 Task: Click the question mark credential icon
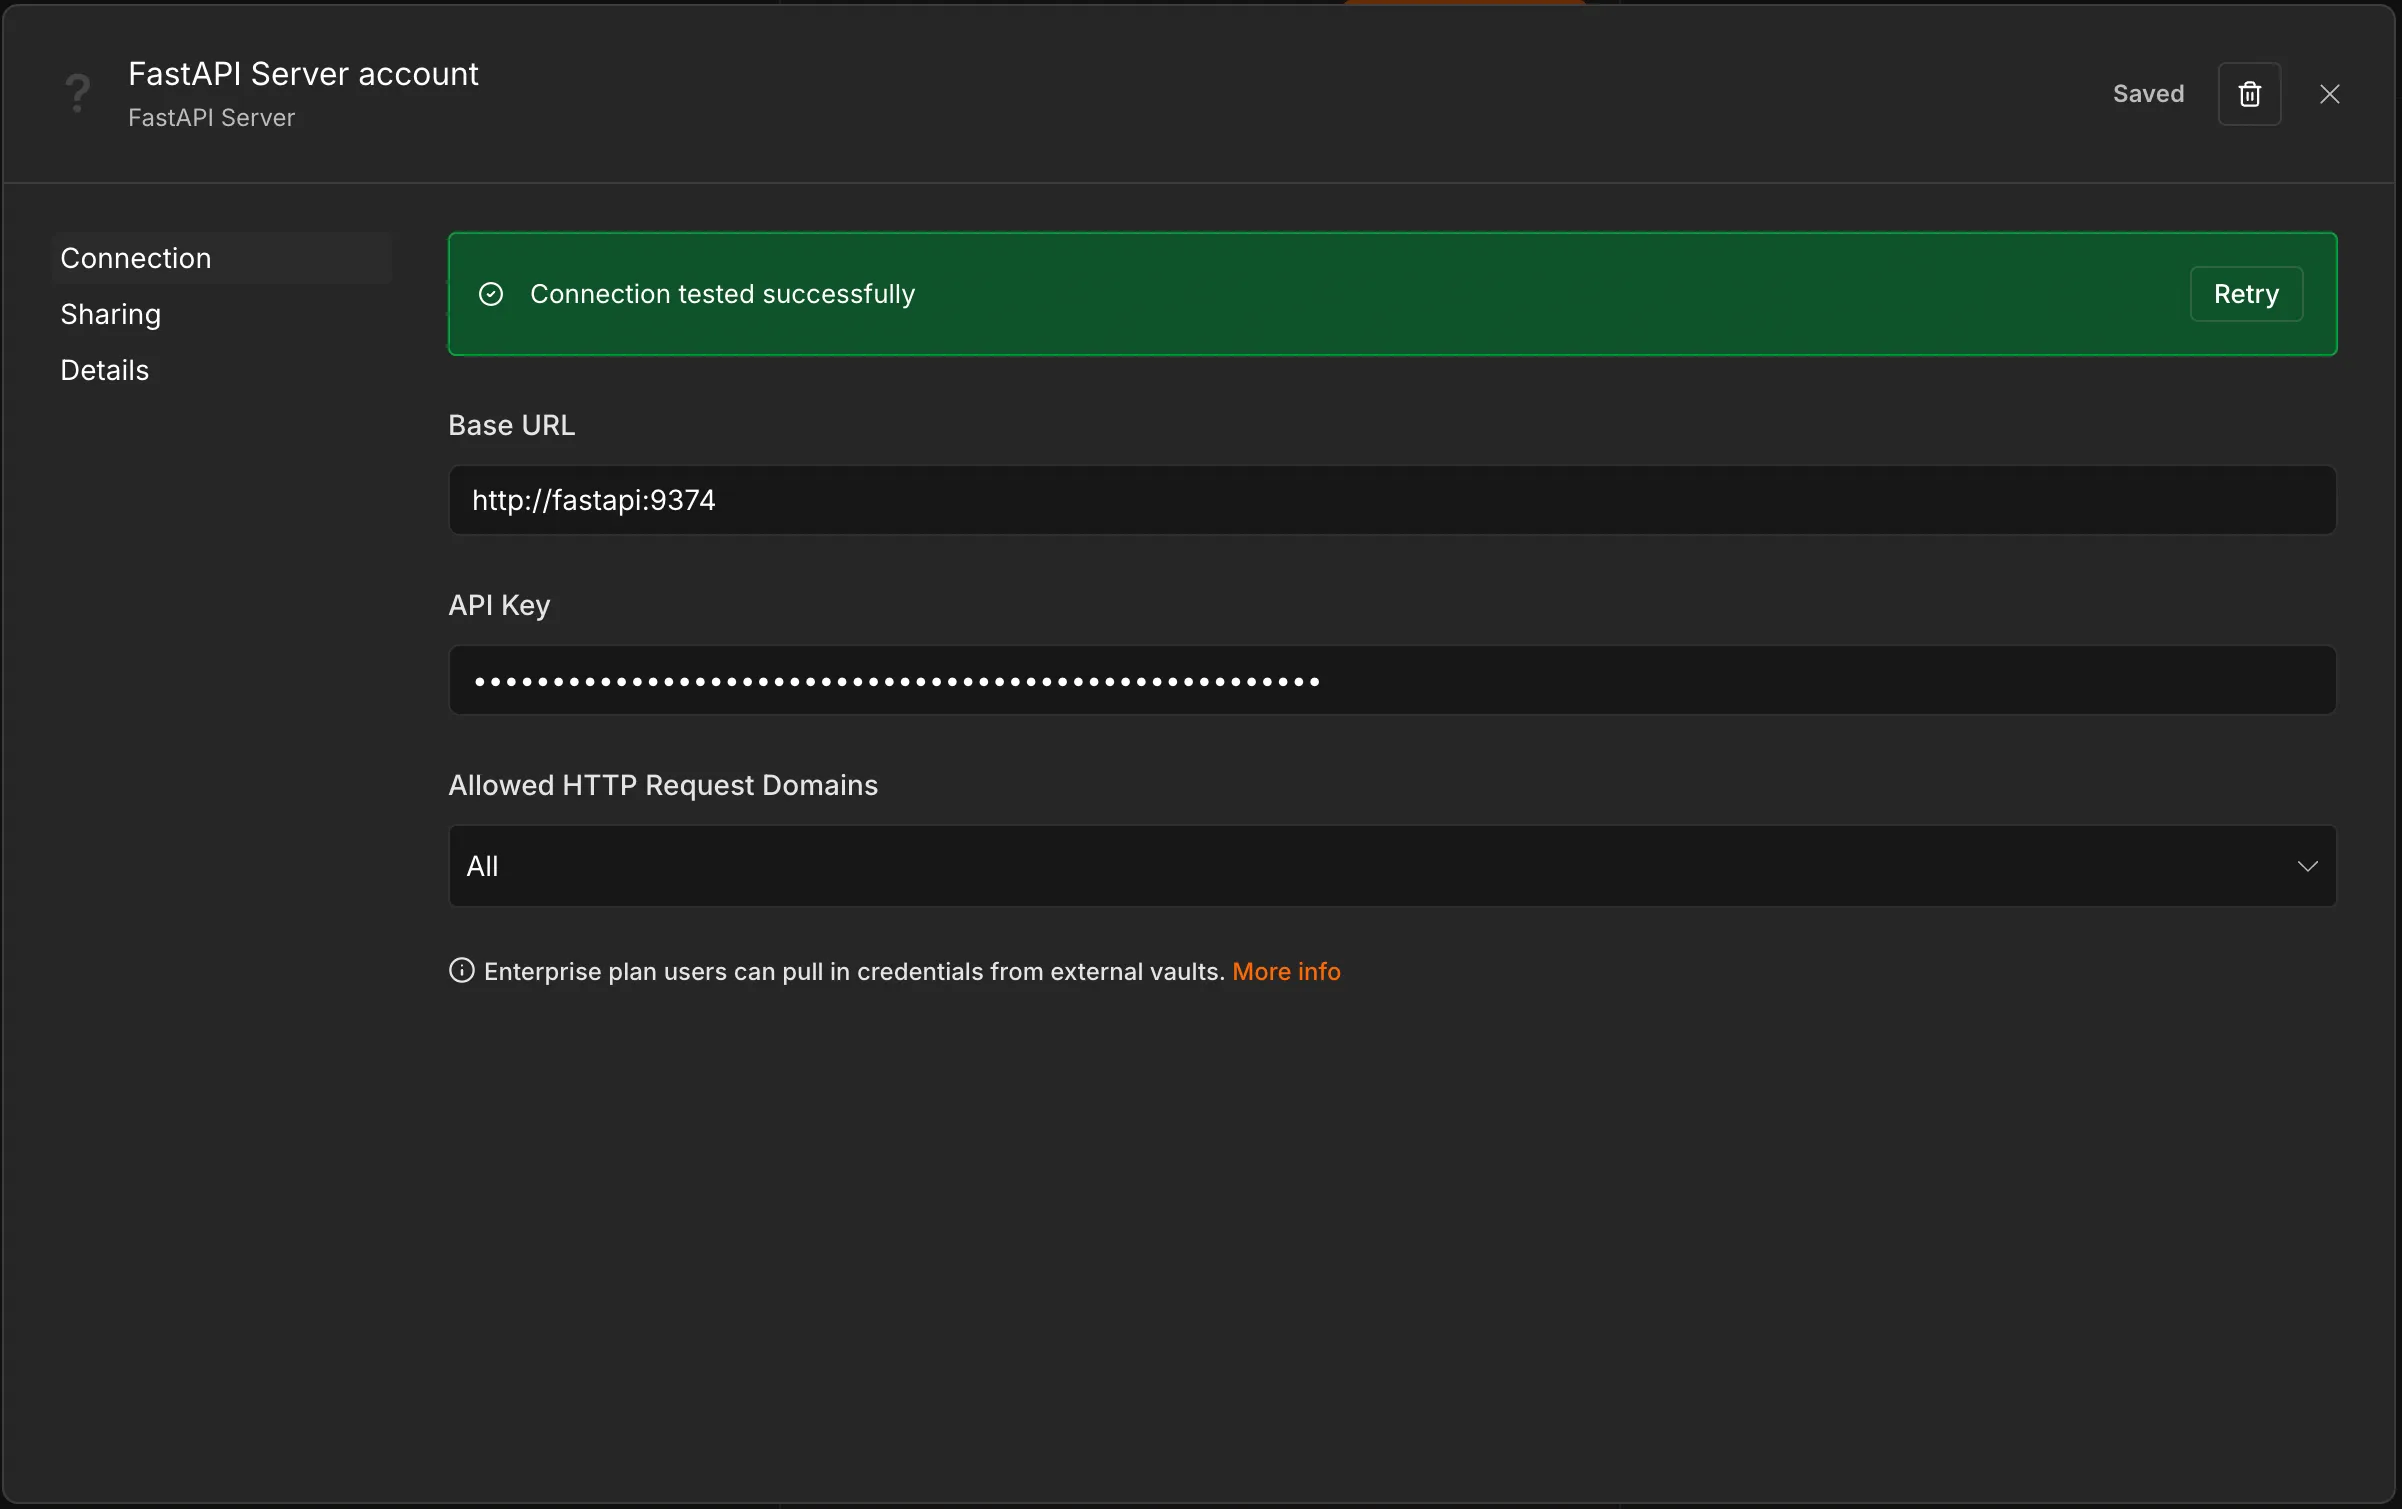[77, 94]
